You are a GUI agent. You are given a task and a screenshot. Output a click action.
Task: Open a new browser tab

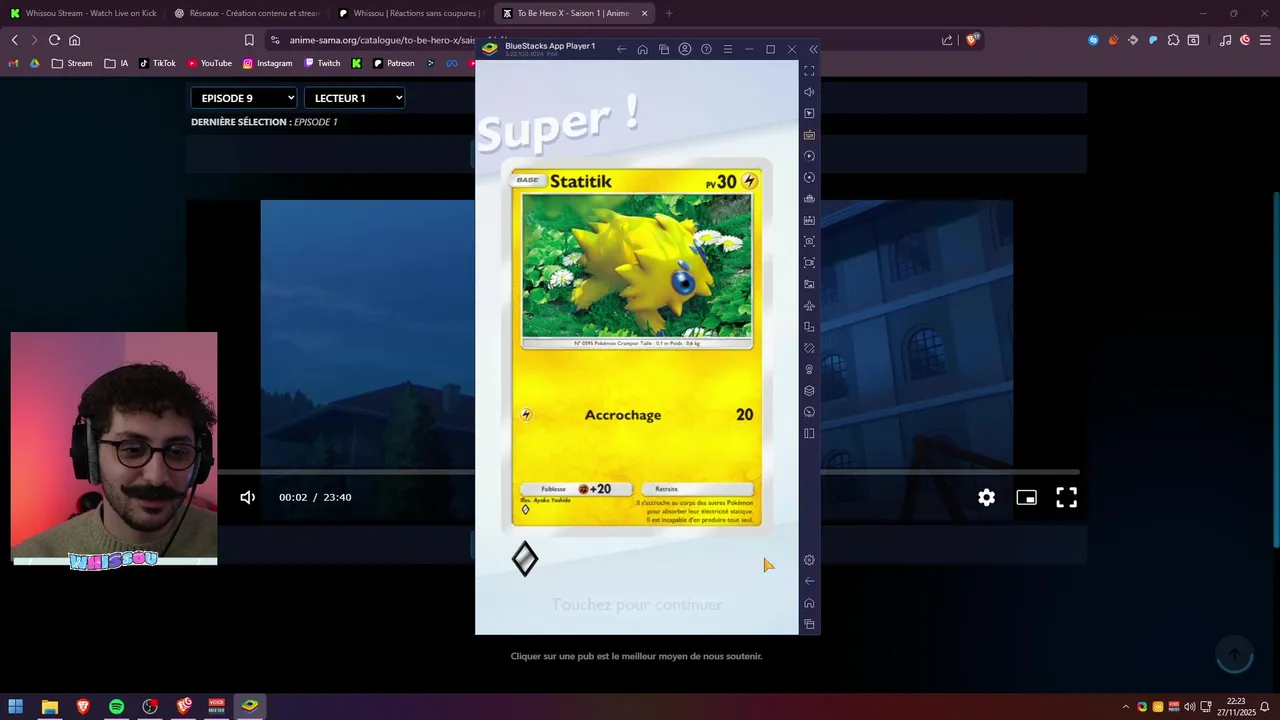[x=669, y=13]
